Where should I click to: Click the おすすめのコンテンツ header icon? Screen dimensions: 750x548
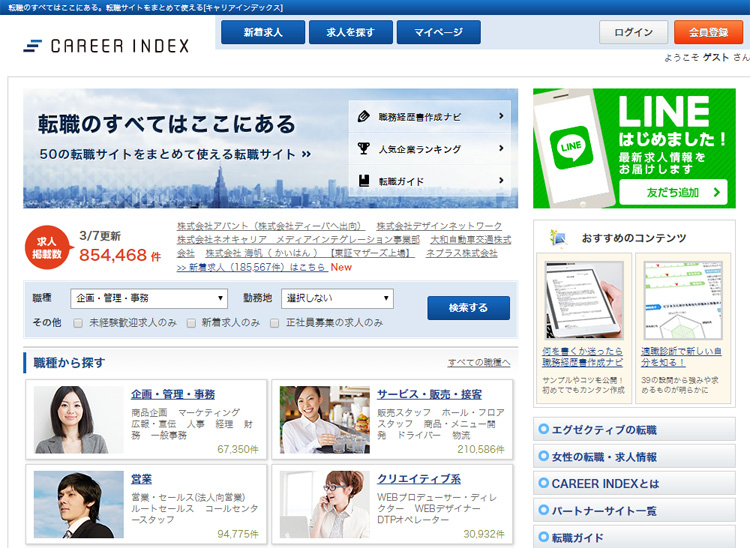(558, 237)
